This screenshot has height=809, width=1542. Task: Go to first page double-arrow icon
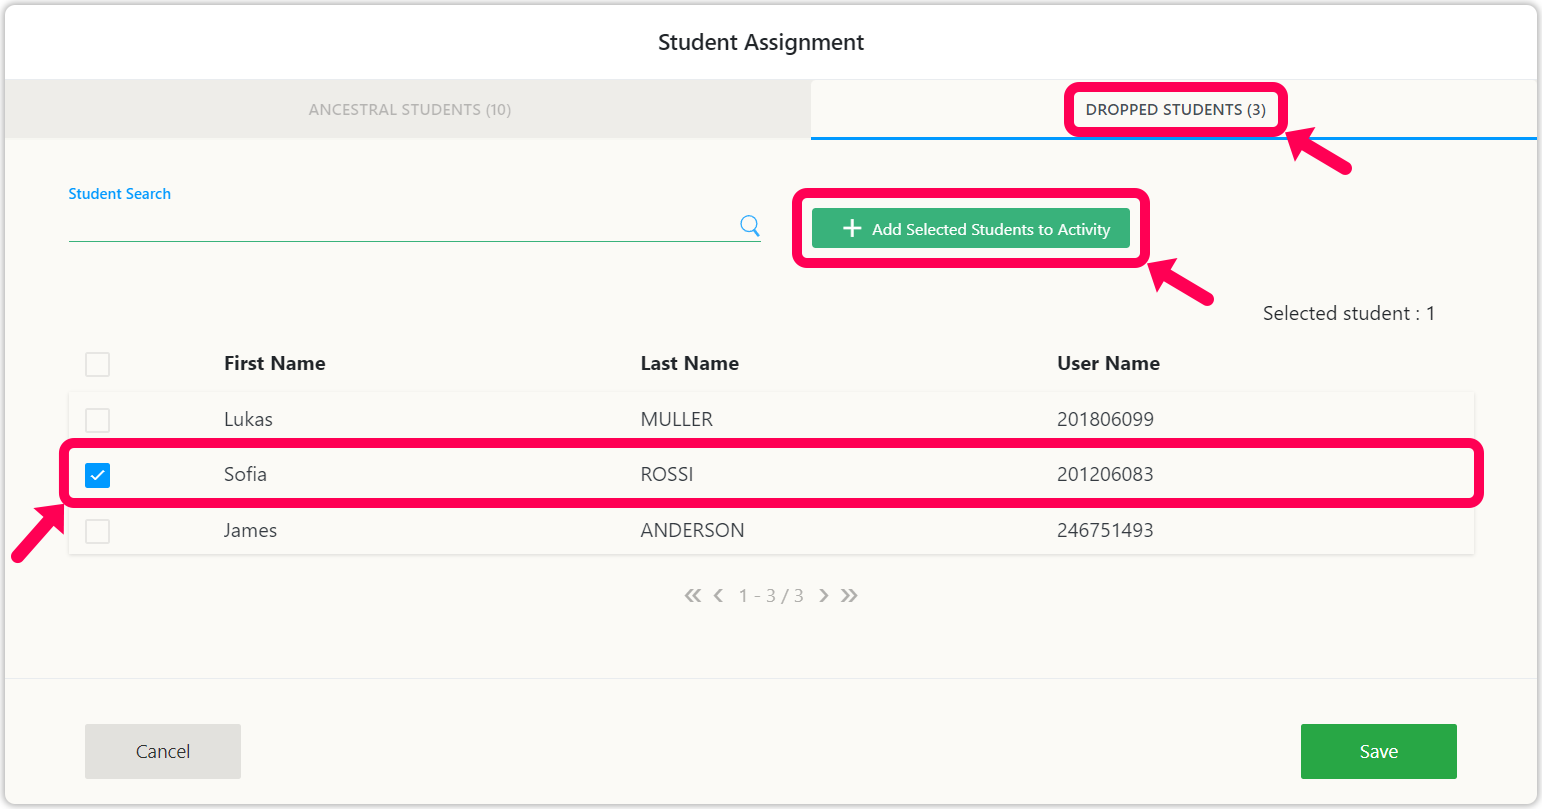tap(692, 596)
